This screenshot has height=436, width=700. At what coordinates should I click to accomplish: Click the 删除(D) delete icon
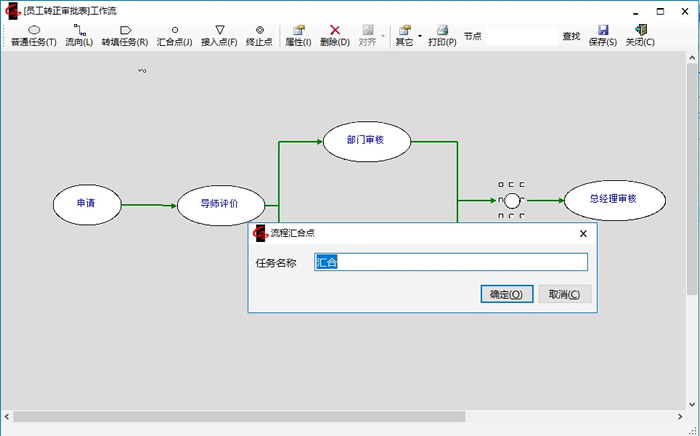point(335,36)
